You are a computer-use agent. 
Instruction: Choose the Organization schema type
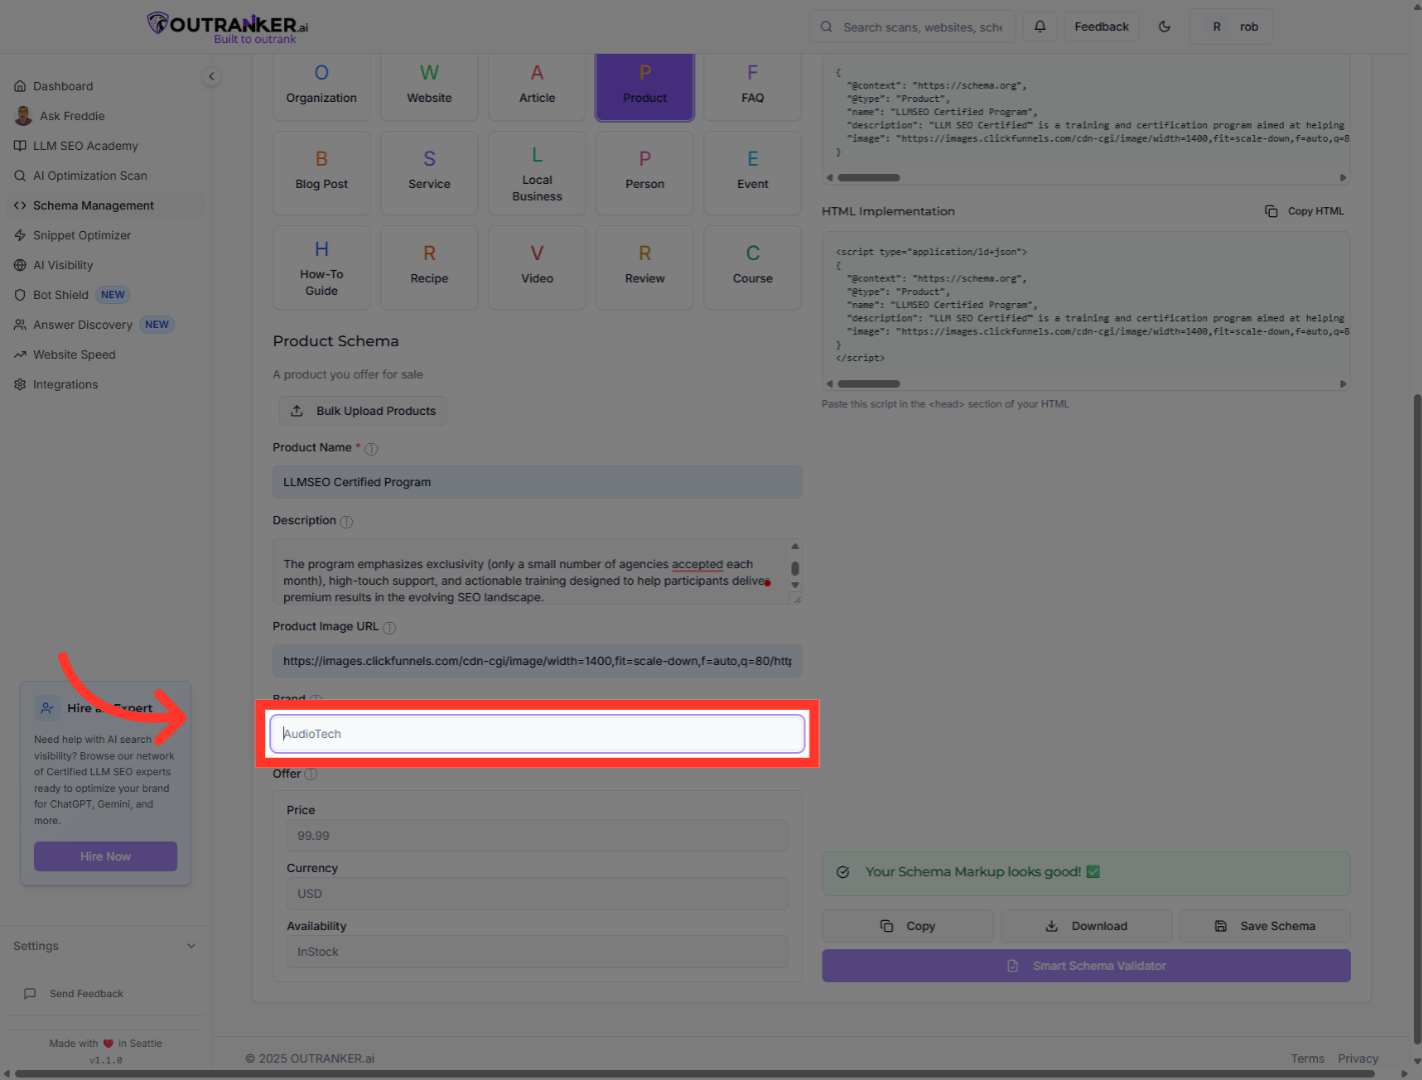(321, 86)
